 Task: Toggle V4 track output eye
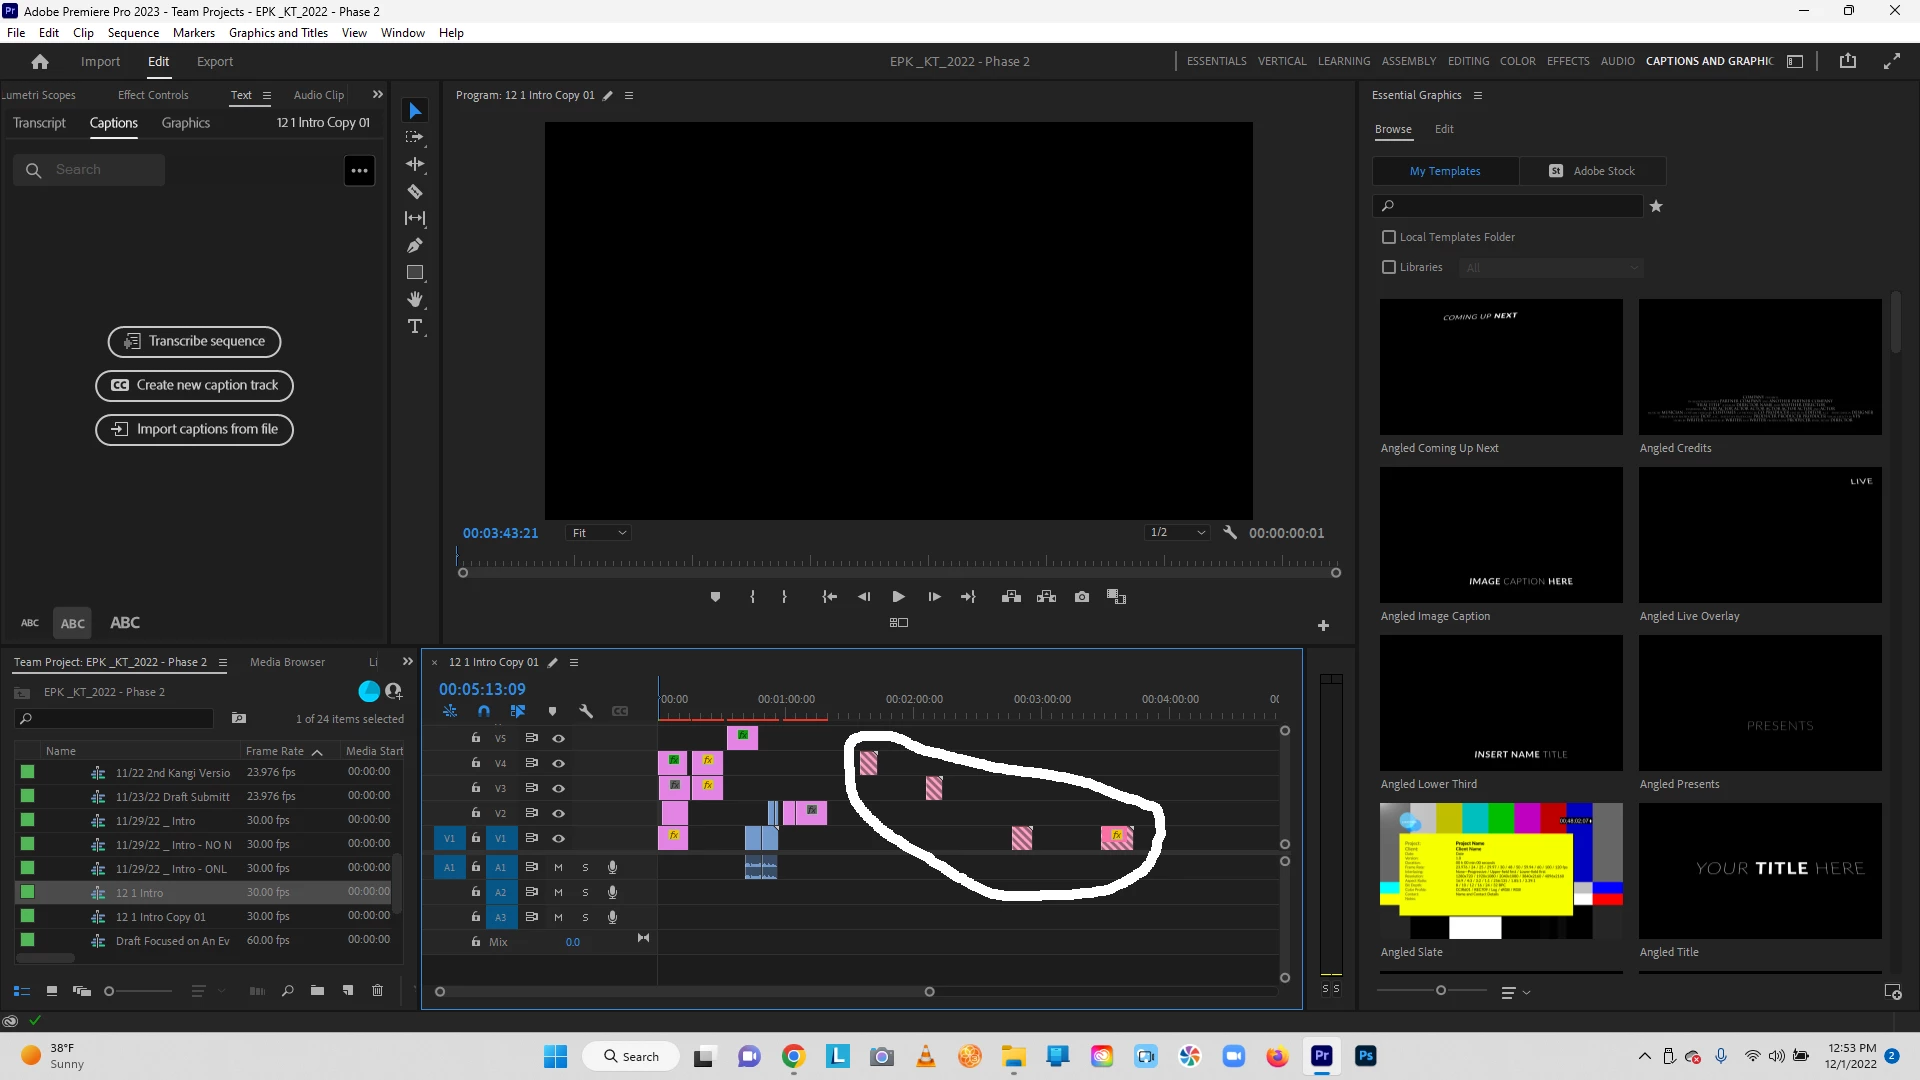tap(559, 763)
